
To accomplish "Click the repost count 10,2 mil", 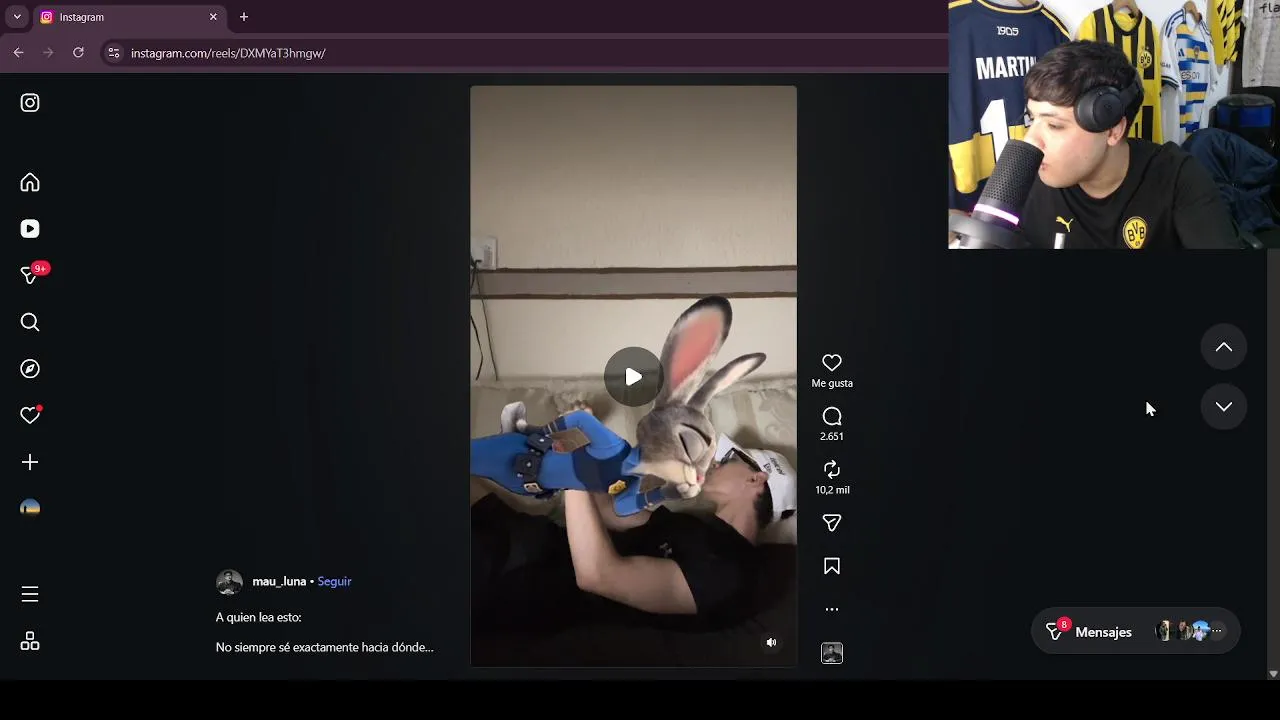I will click(832, 490).
